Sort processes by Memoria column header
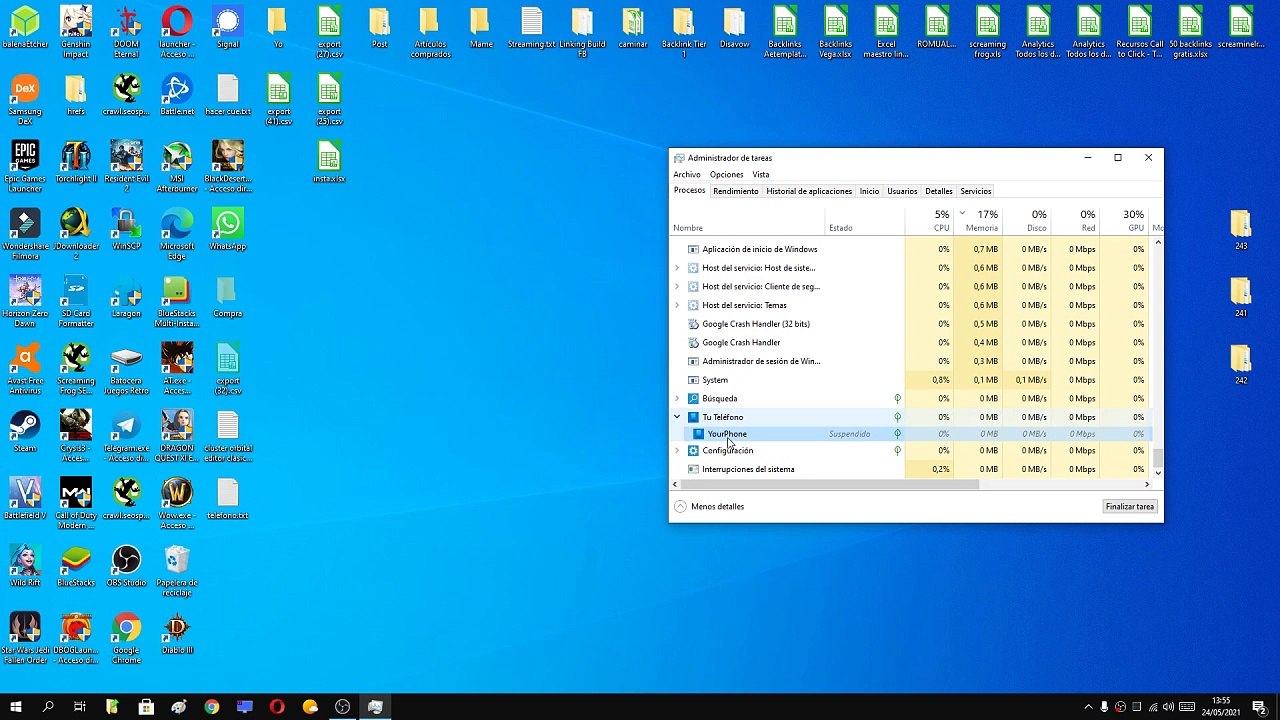 point(979,221)
